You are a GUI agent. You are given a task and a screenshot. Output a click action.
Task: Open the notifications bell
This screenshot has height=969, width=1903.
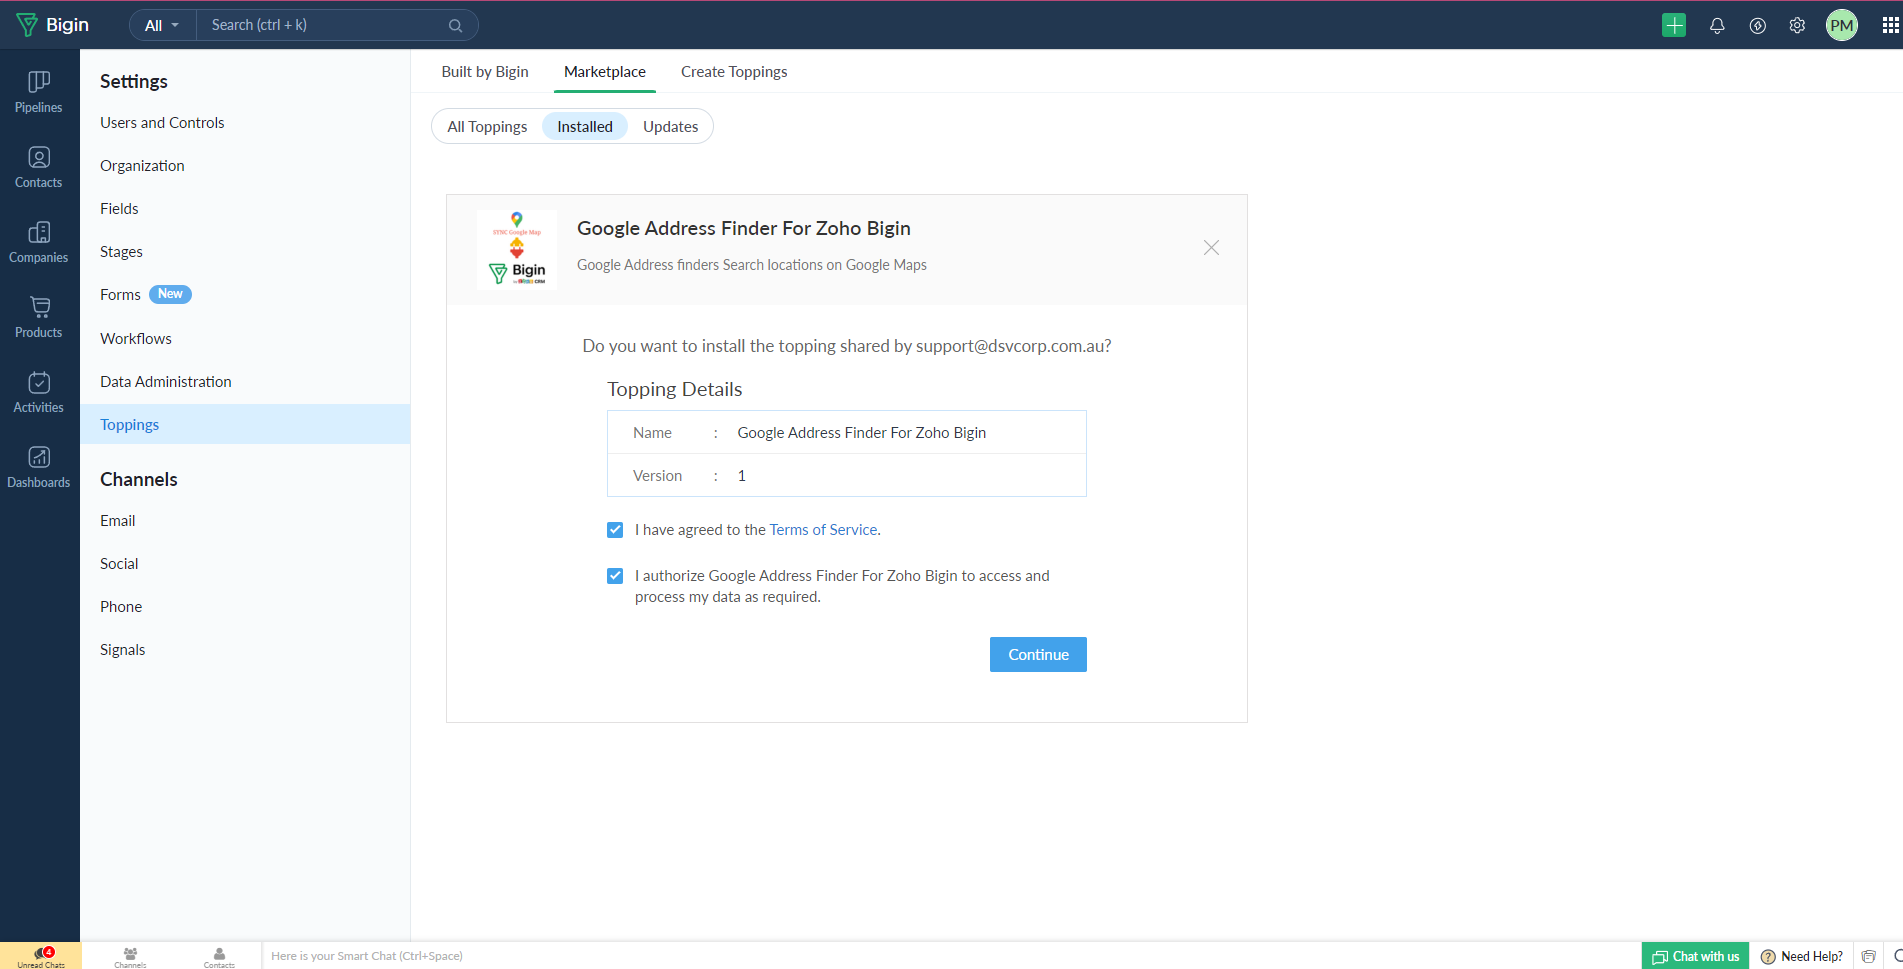[1717, 26]
